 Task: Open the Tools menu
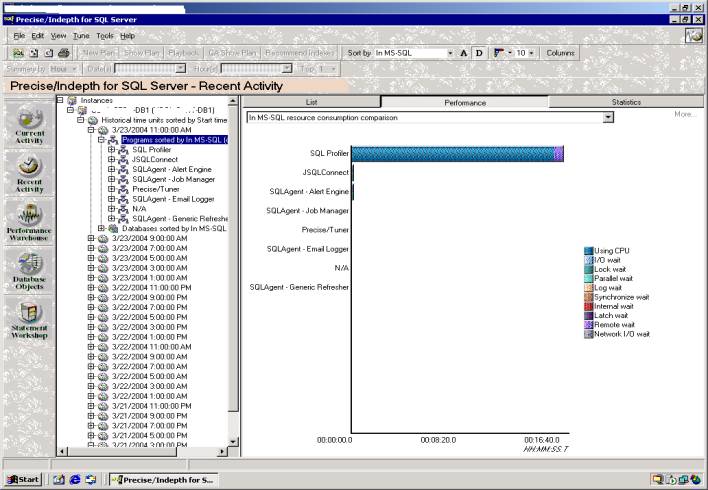click(105, 36)
